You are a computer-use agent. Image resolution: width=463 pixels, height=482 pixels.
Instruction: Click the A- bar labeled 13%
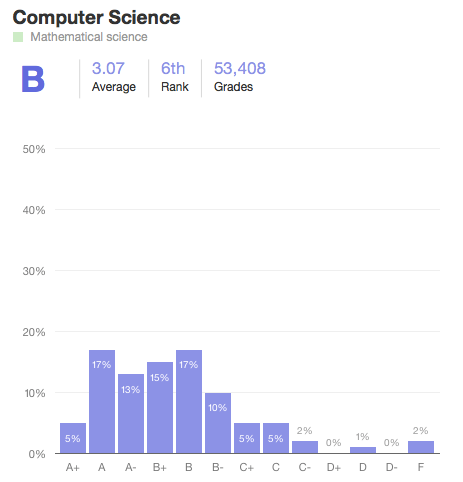(x=131, y=414)
